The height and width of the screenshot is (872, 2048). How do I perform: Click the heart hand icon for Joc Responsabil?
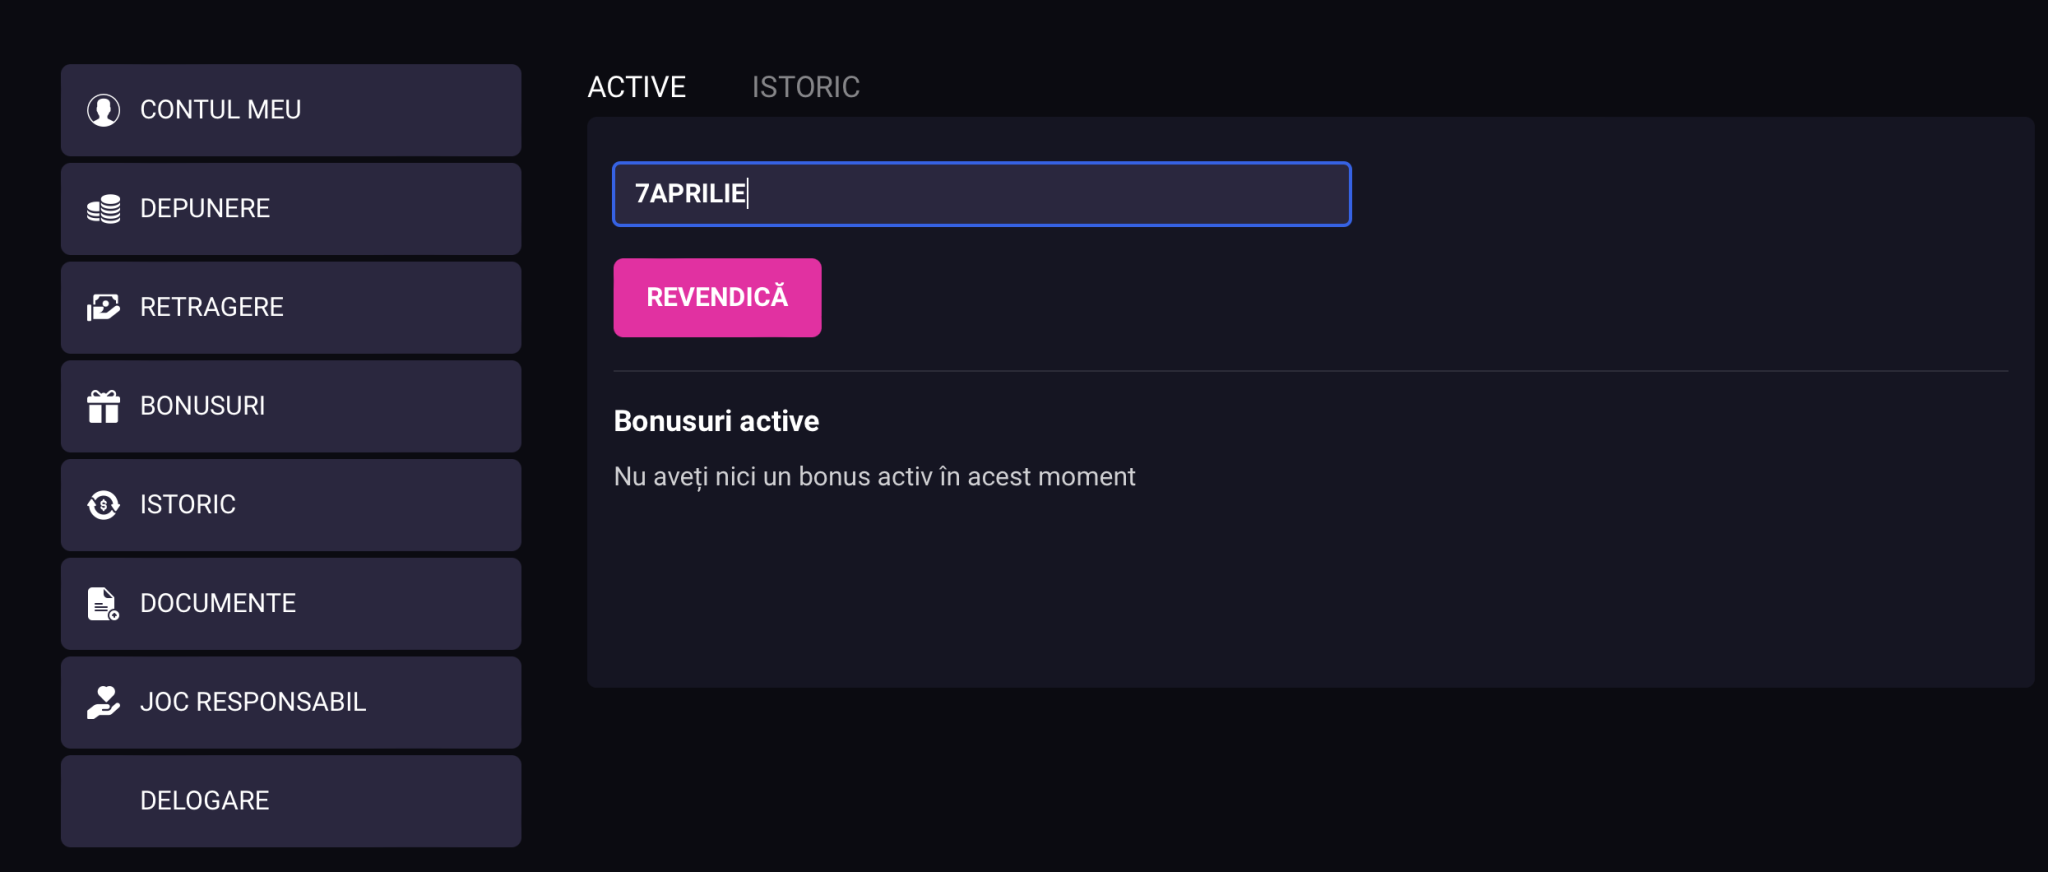click(103, 702)
